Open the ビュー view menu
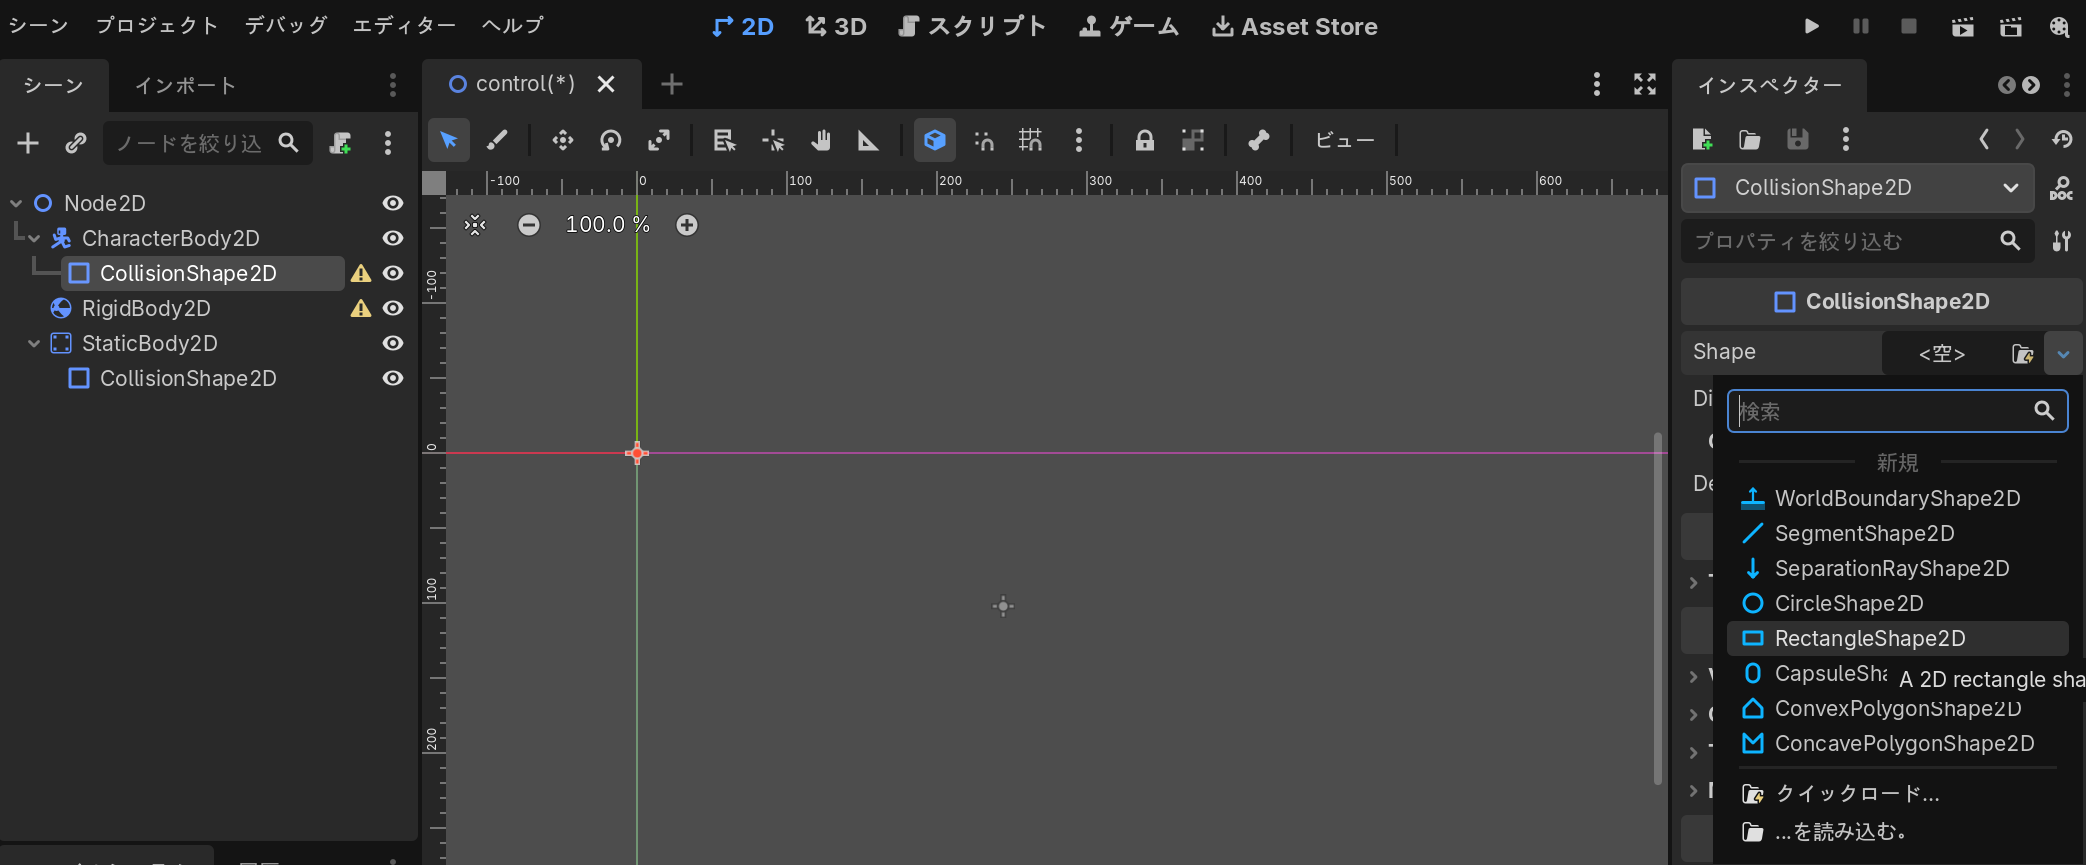 pos(1345,140)
